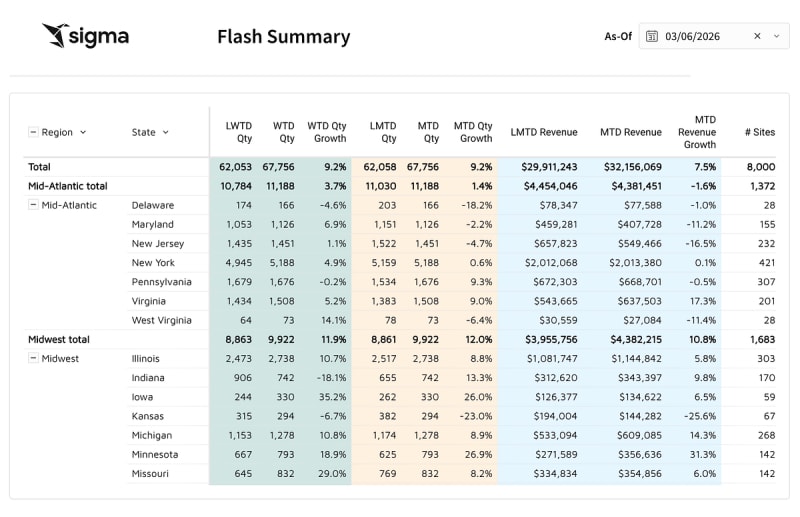Select the Midwest total row label
The height and width of the screenshot is (517, 800).
pyautogui.click(x=58, y=340)
